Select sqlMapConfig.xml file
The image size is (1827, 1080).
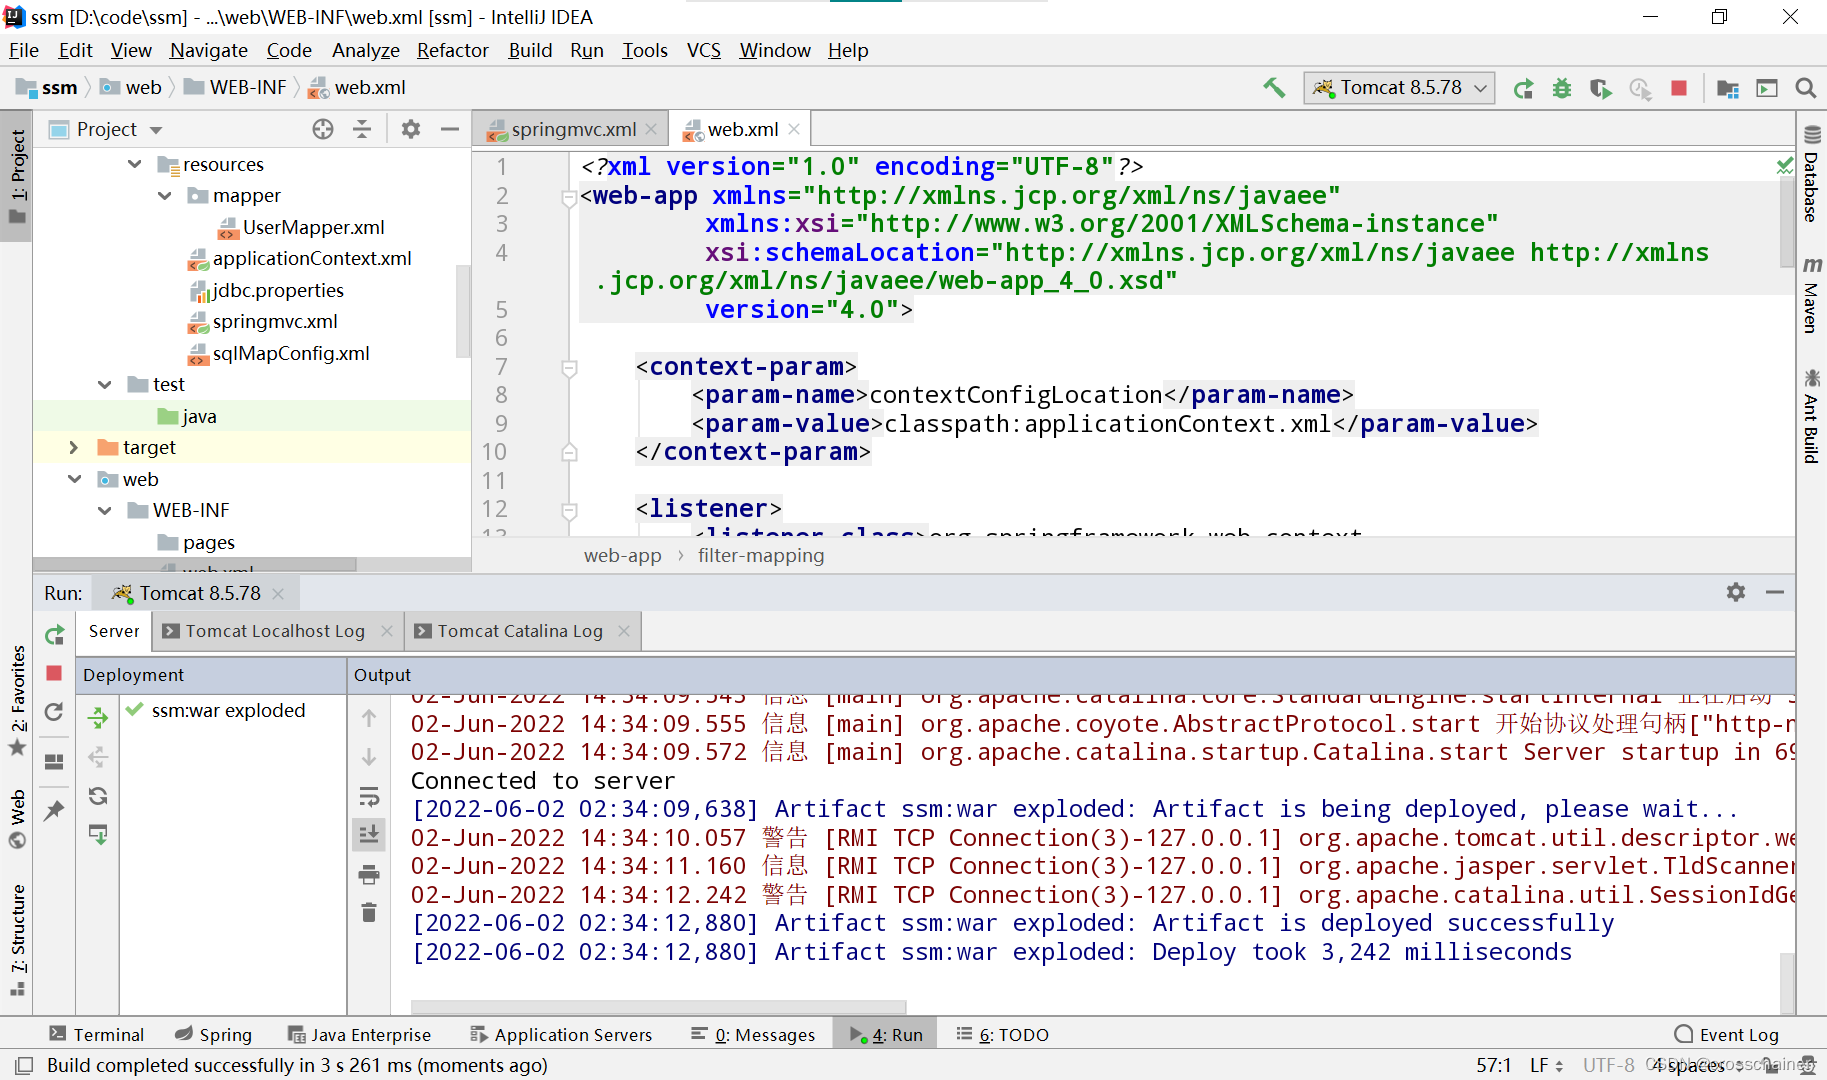coord(290,353)
